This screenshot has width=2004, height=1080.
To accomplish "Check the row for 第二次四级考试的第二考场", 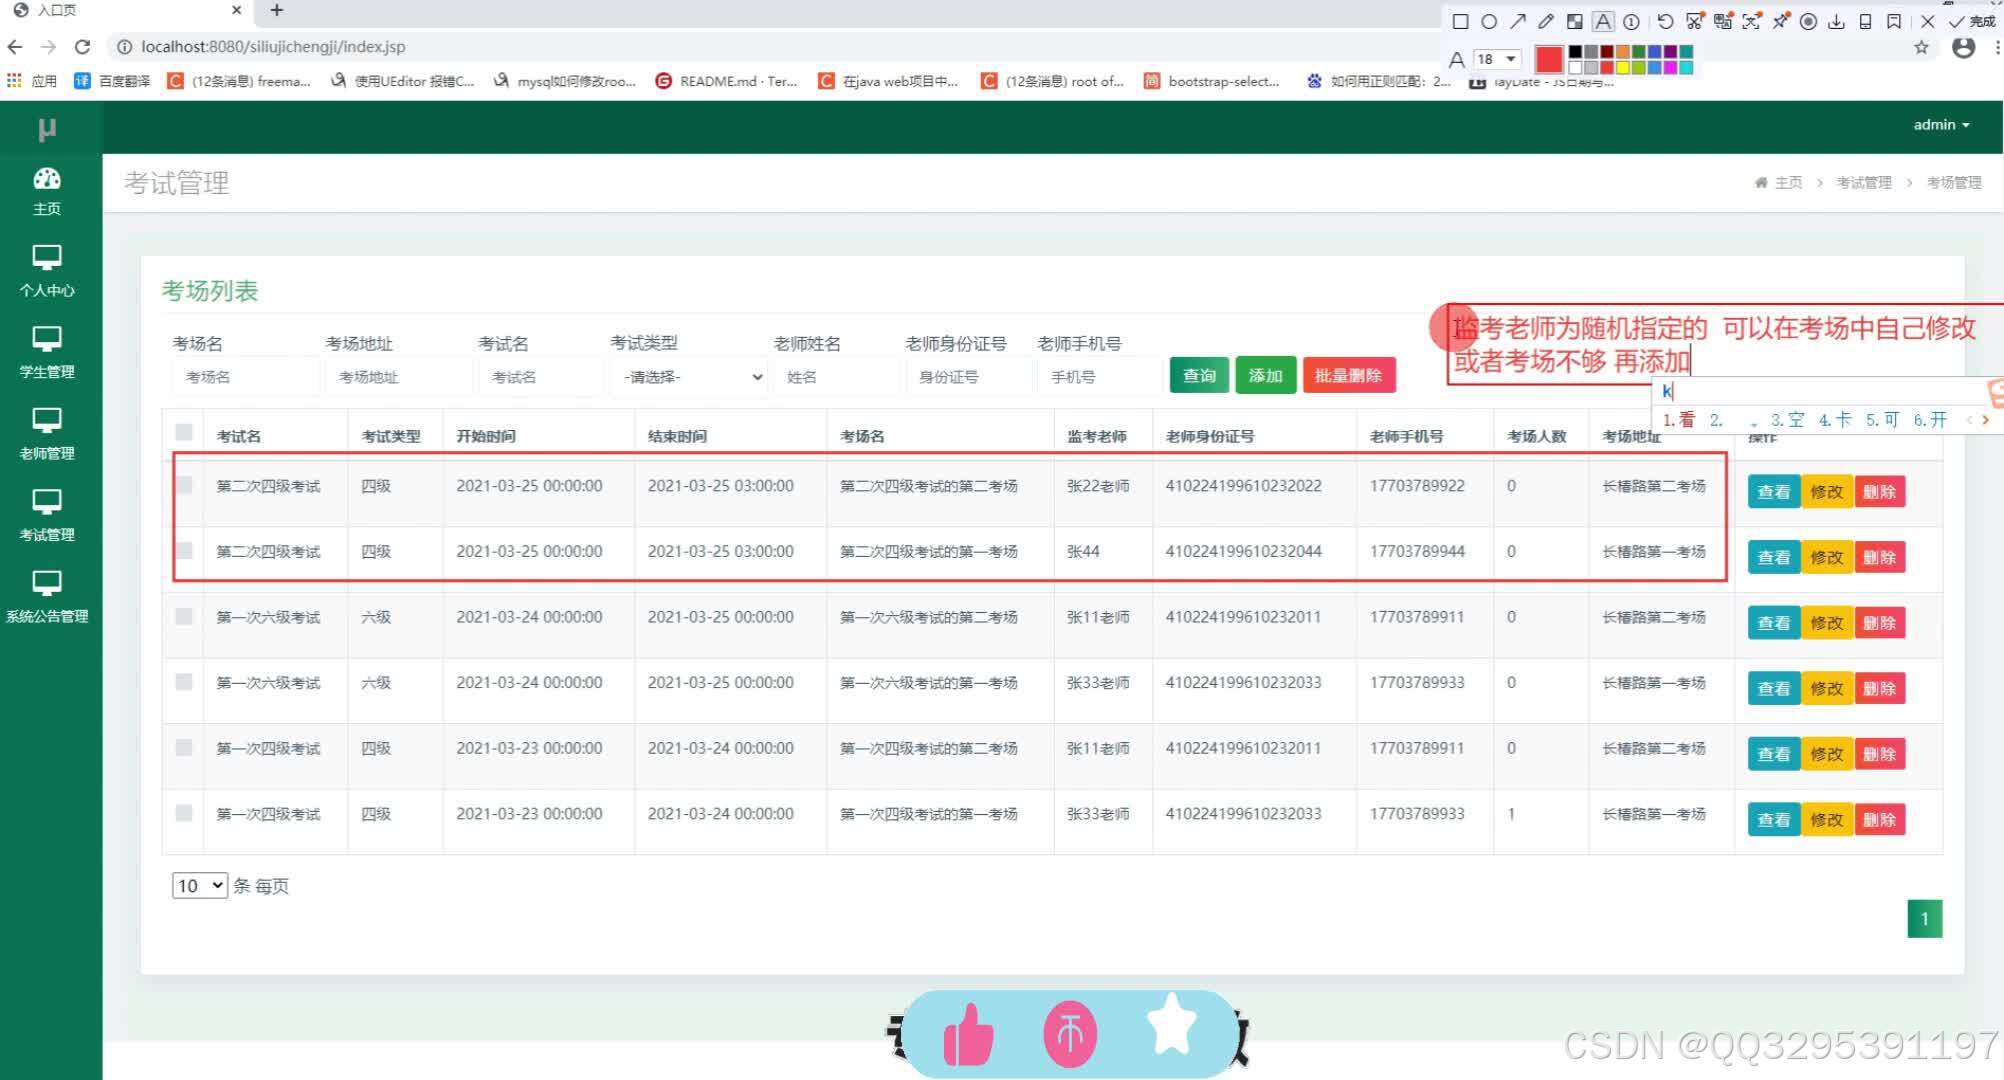I will click(x=184, y=485).
